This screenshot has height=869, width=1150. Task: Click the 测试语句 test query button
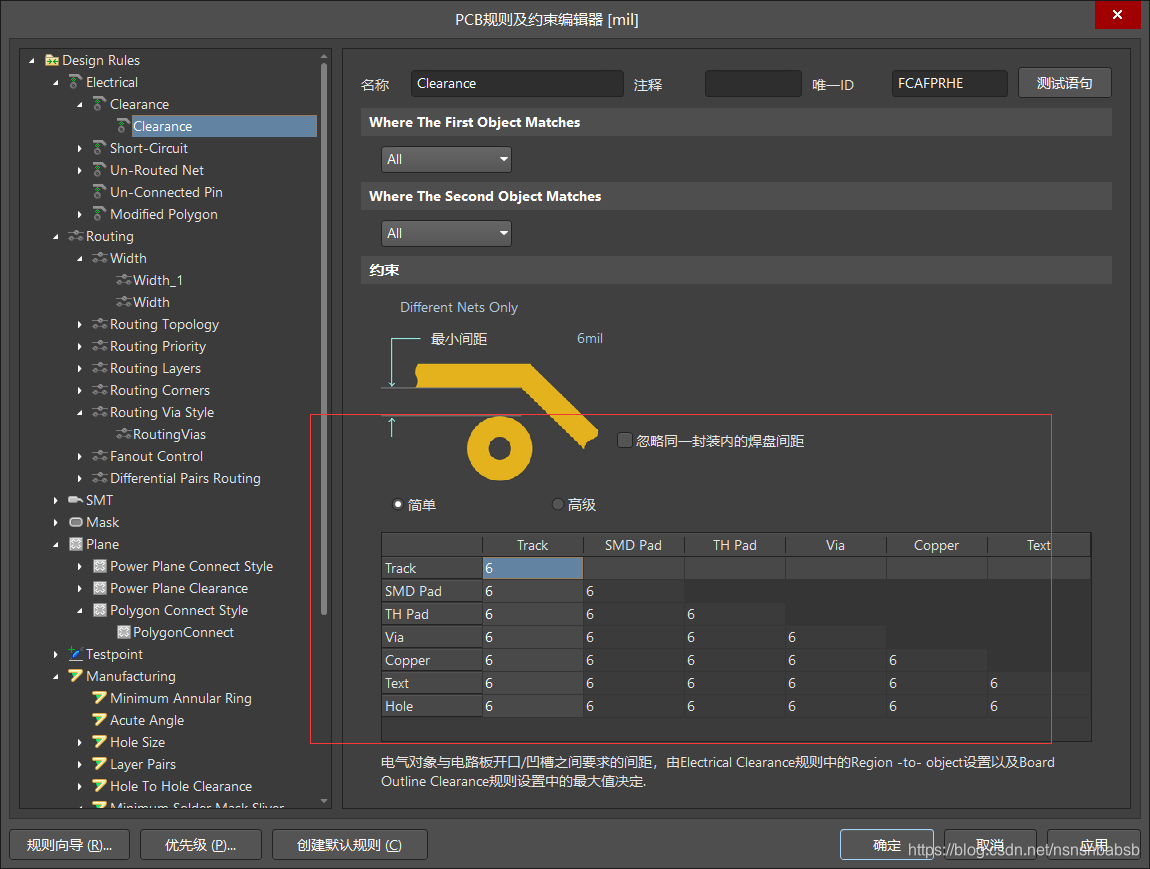(x=1064, y=83)
